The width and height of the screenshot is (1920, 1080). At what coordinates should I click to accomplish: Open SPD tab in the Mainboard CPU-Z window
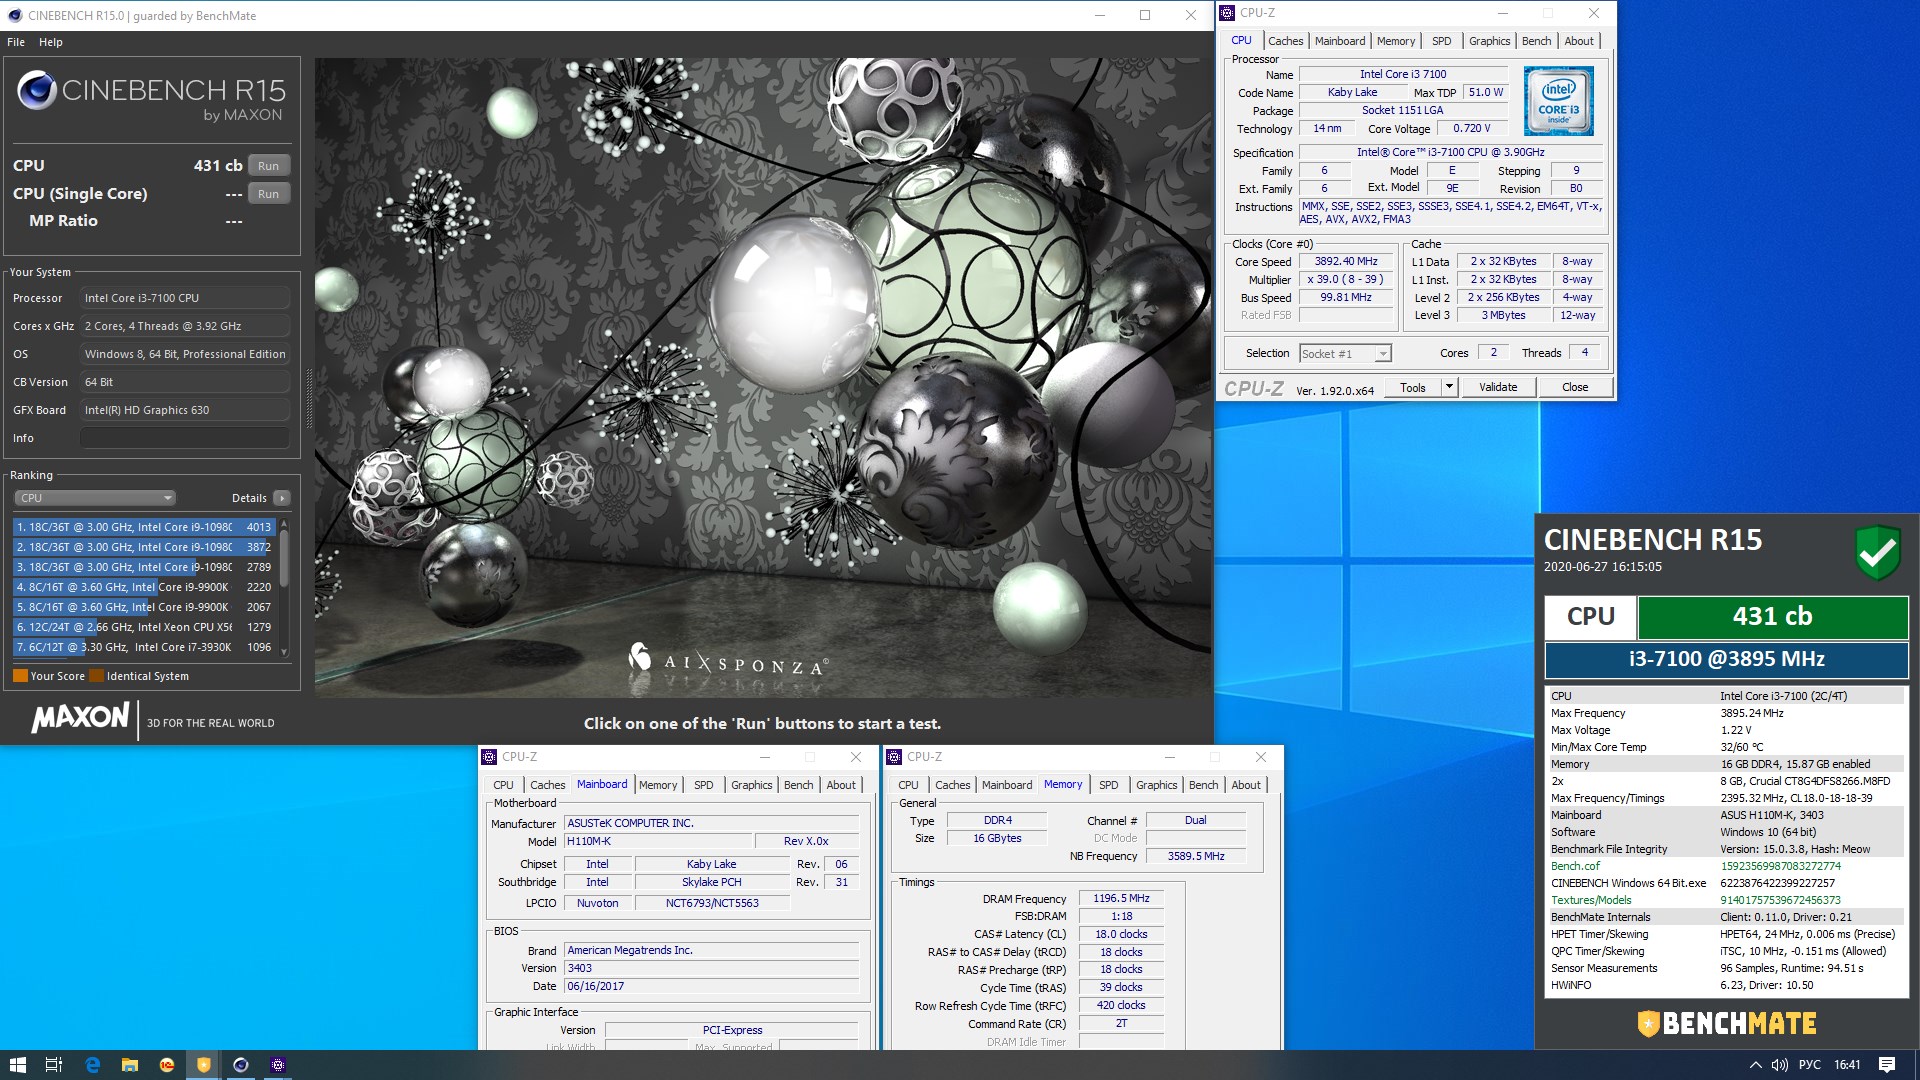(703, 785)
